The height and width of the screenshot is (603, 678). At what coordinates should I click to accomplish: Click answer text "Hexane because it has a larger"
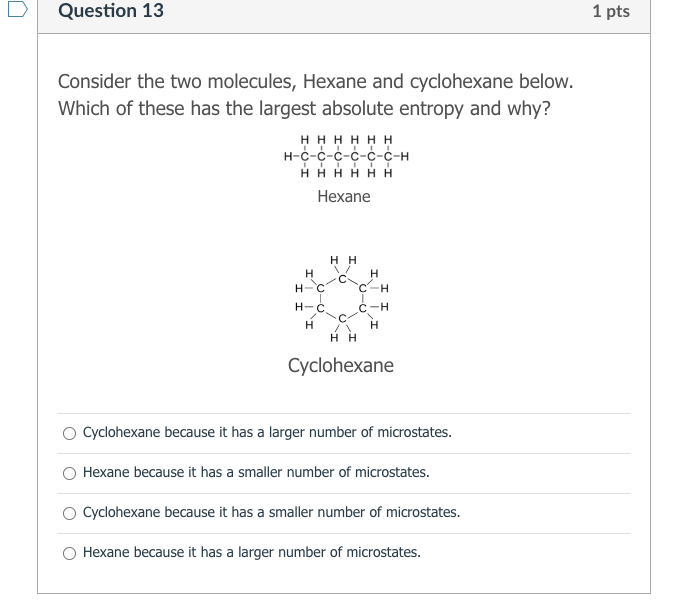click(x=252, y=552)
